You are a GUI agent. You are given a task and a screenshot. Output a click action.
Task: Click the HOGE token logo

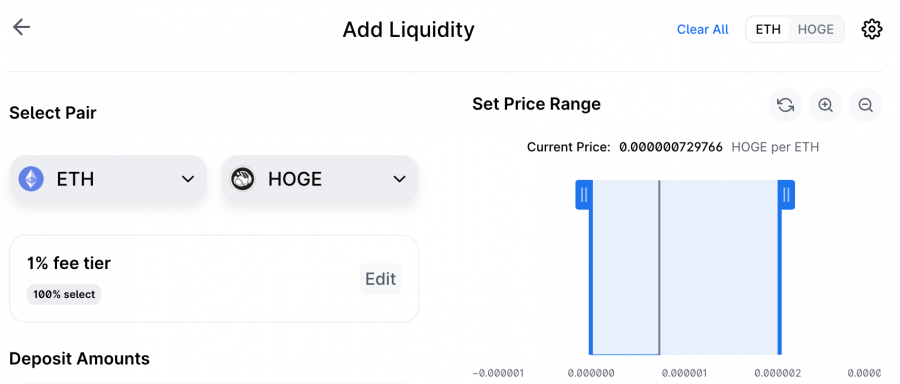pos(243,179)
